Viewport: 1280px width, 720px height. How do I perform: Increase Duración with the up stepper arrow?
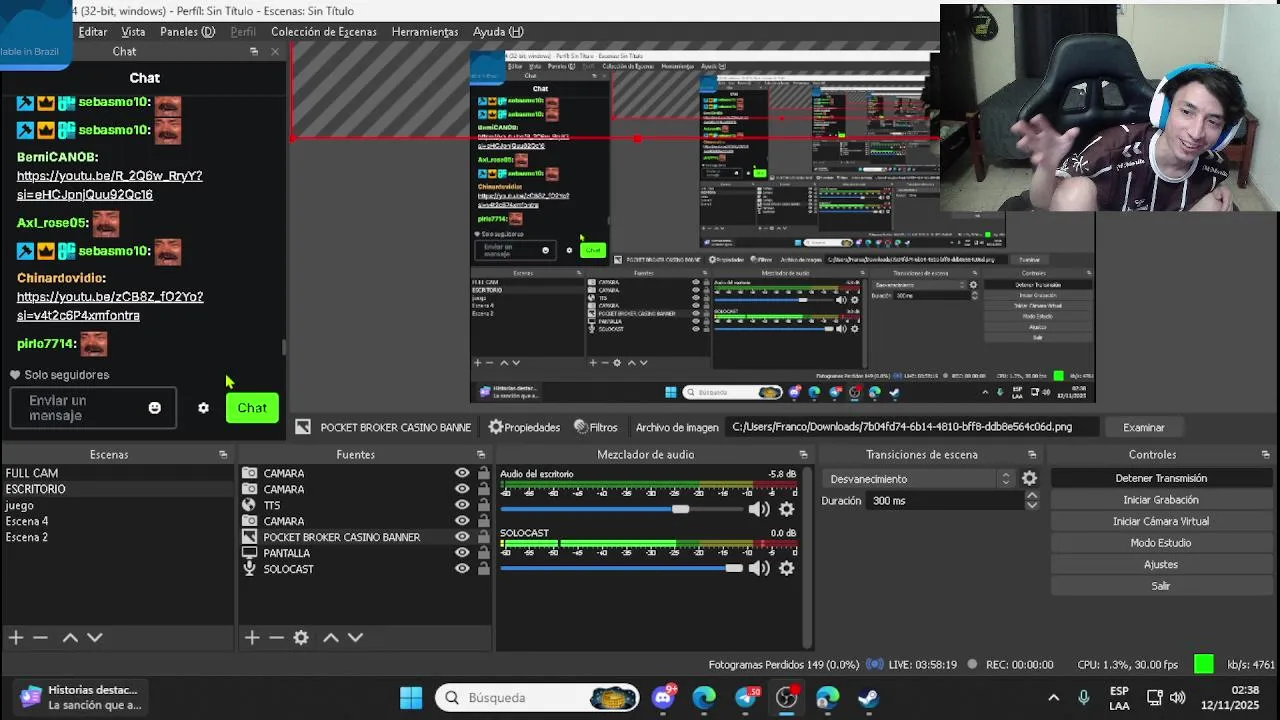pos(1032,495)
